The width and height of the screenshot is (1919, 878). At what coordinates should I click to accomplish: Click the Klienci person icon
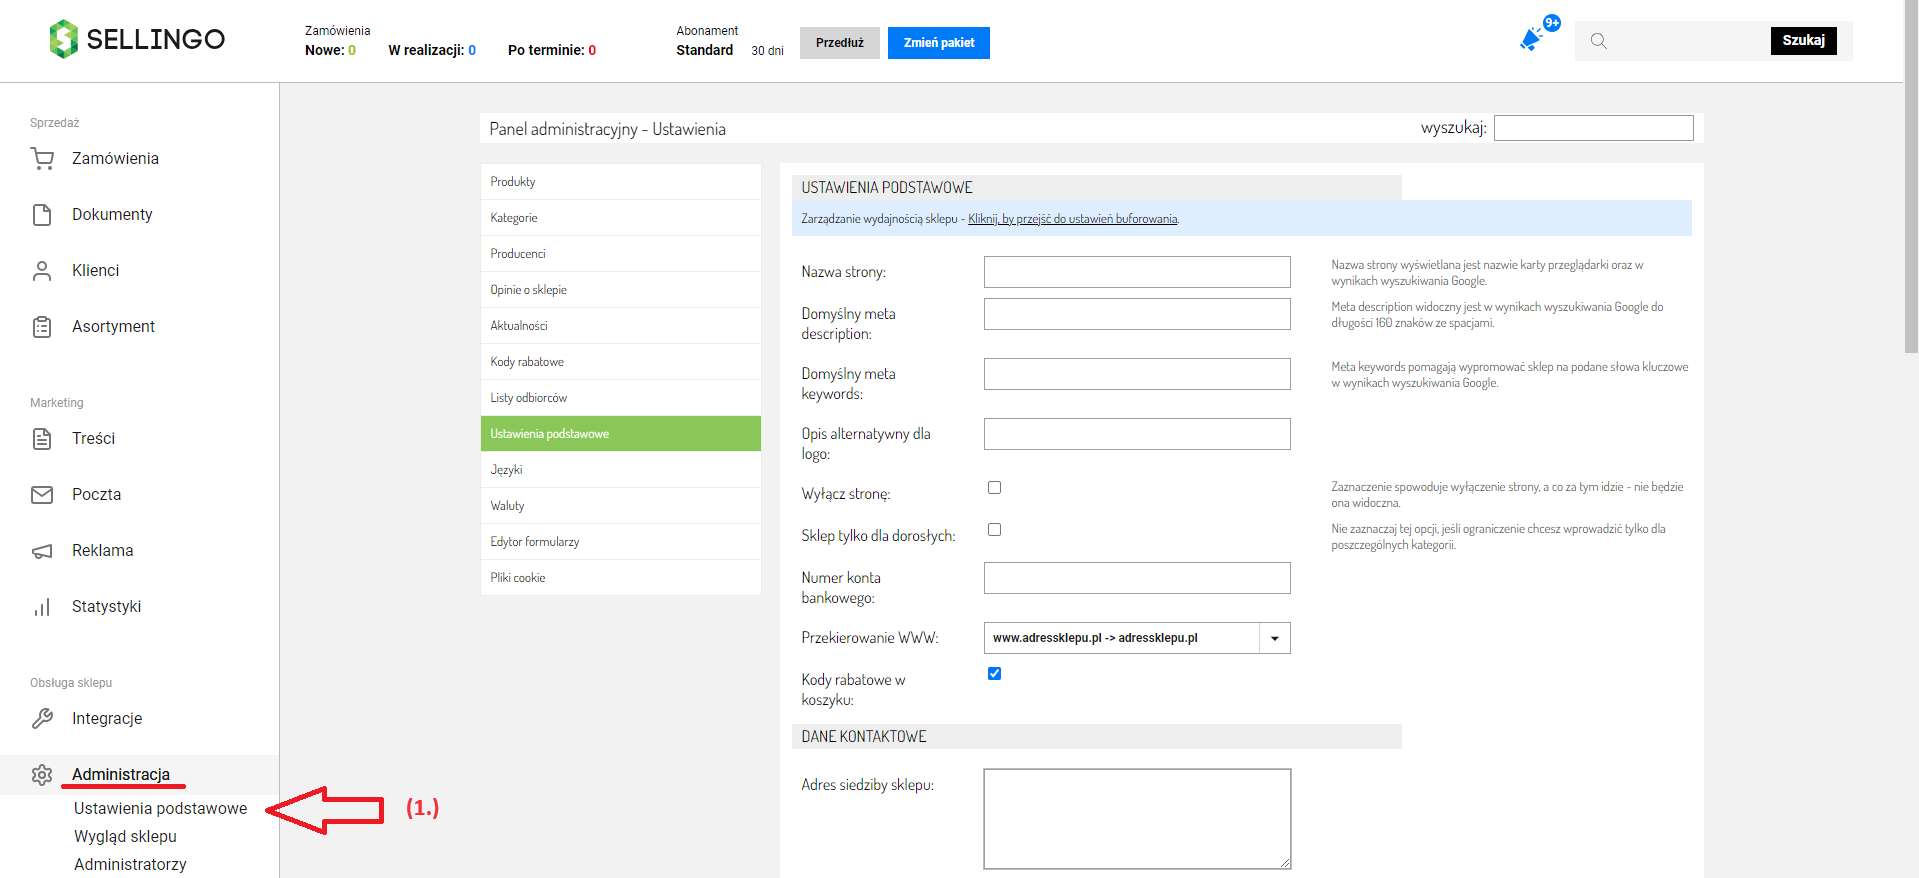[x=42, y=270]
